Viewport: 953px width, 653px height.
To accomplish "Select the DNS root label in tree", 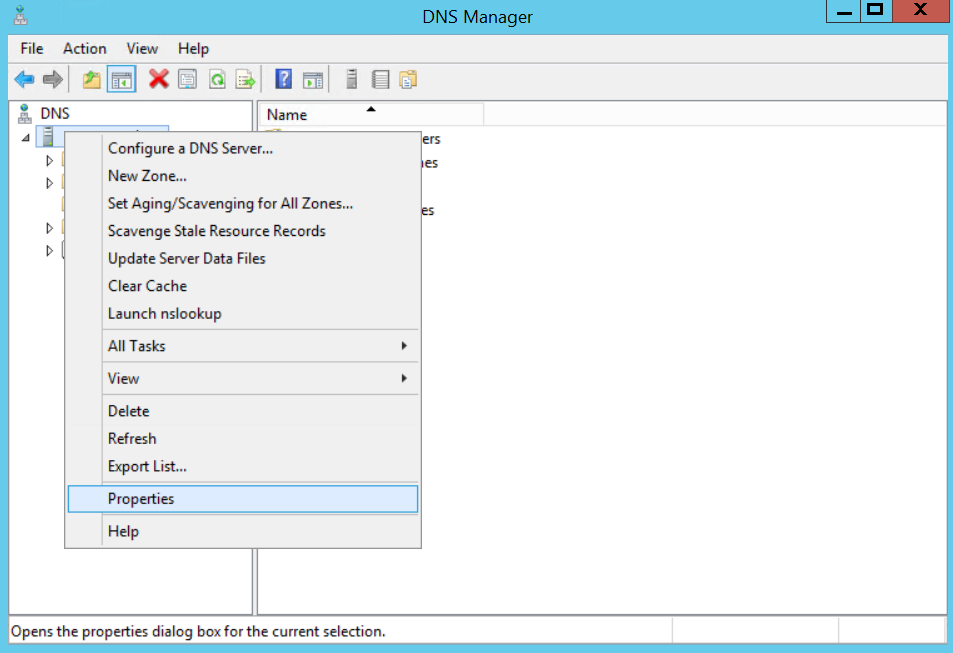I will [55, 114].
